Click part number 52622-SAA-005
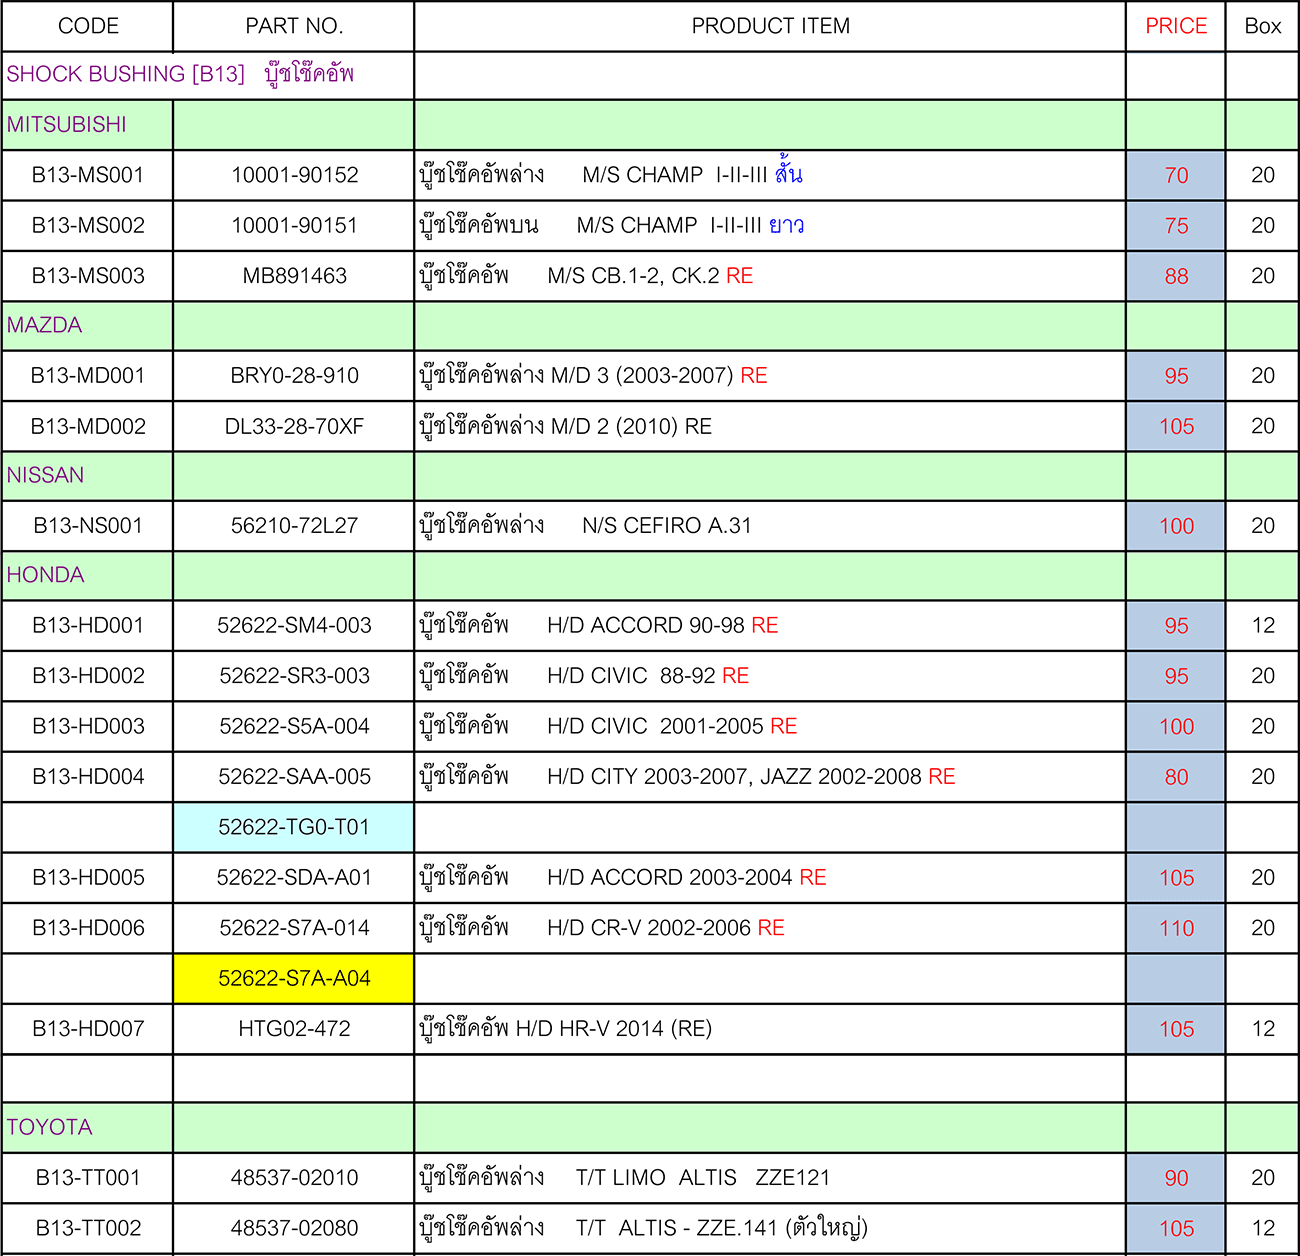This screenshot has height=1256, width=1300. [x=294, y=776]
